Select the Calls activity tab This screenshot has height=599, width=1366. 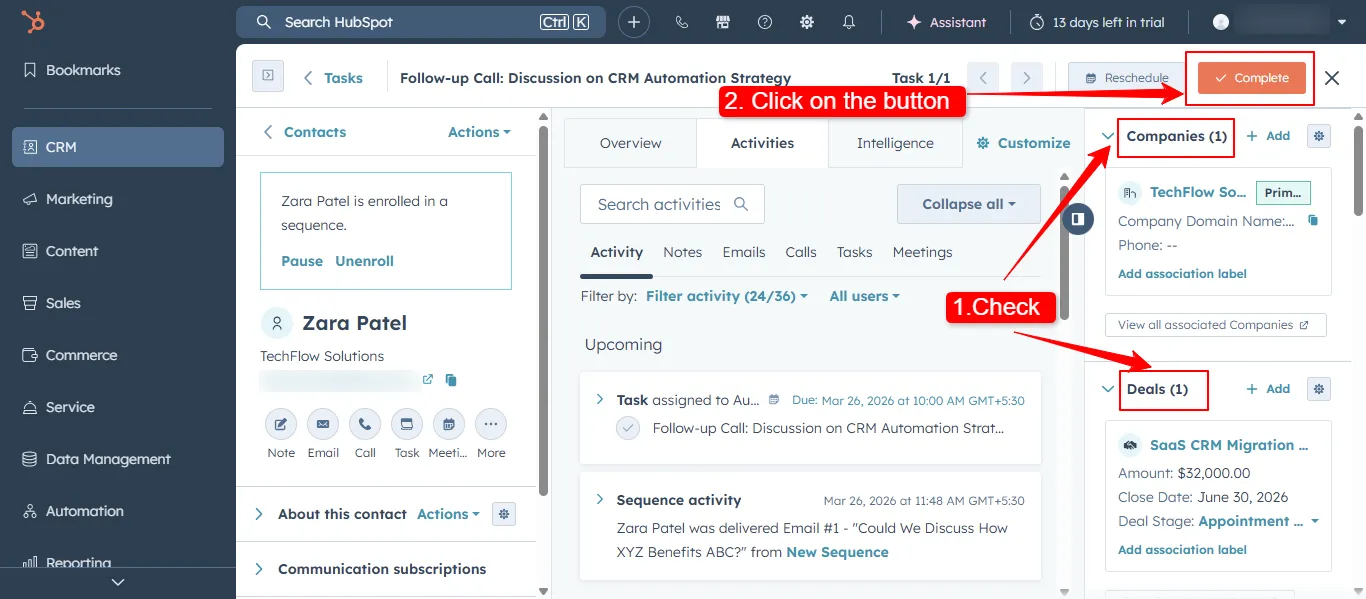click(x=801, y=252)
